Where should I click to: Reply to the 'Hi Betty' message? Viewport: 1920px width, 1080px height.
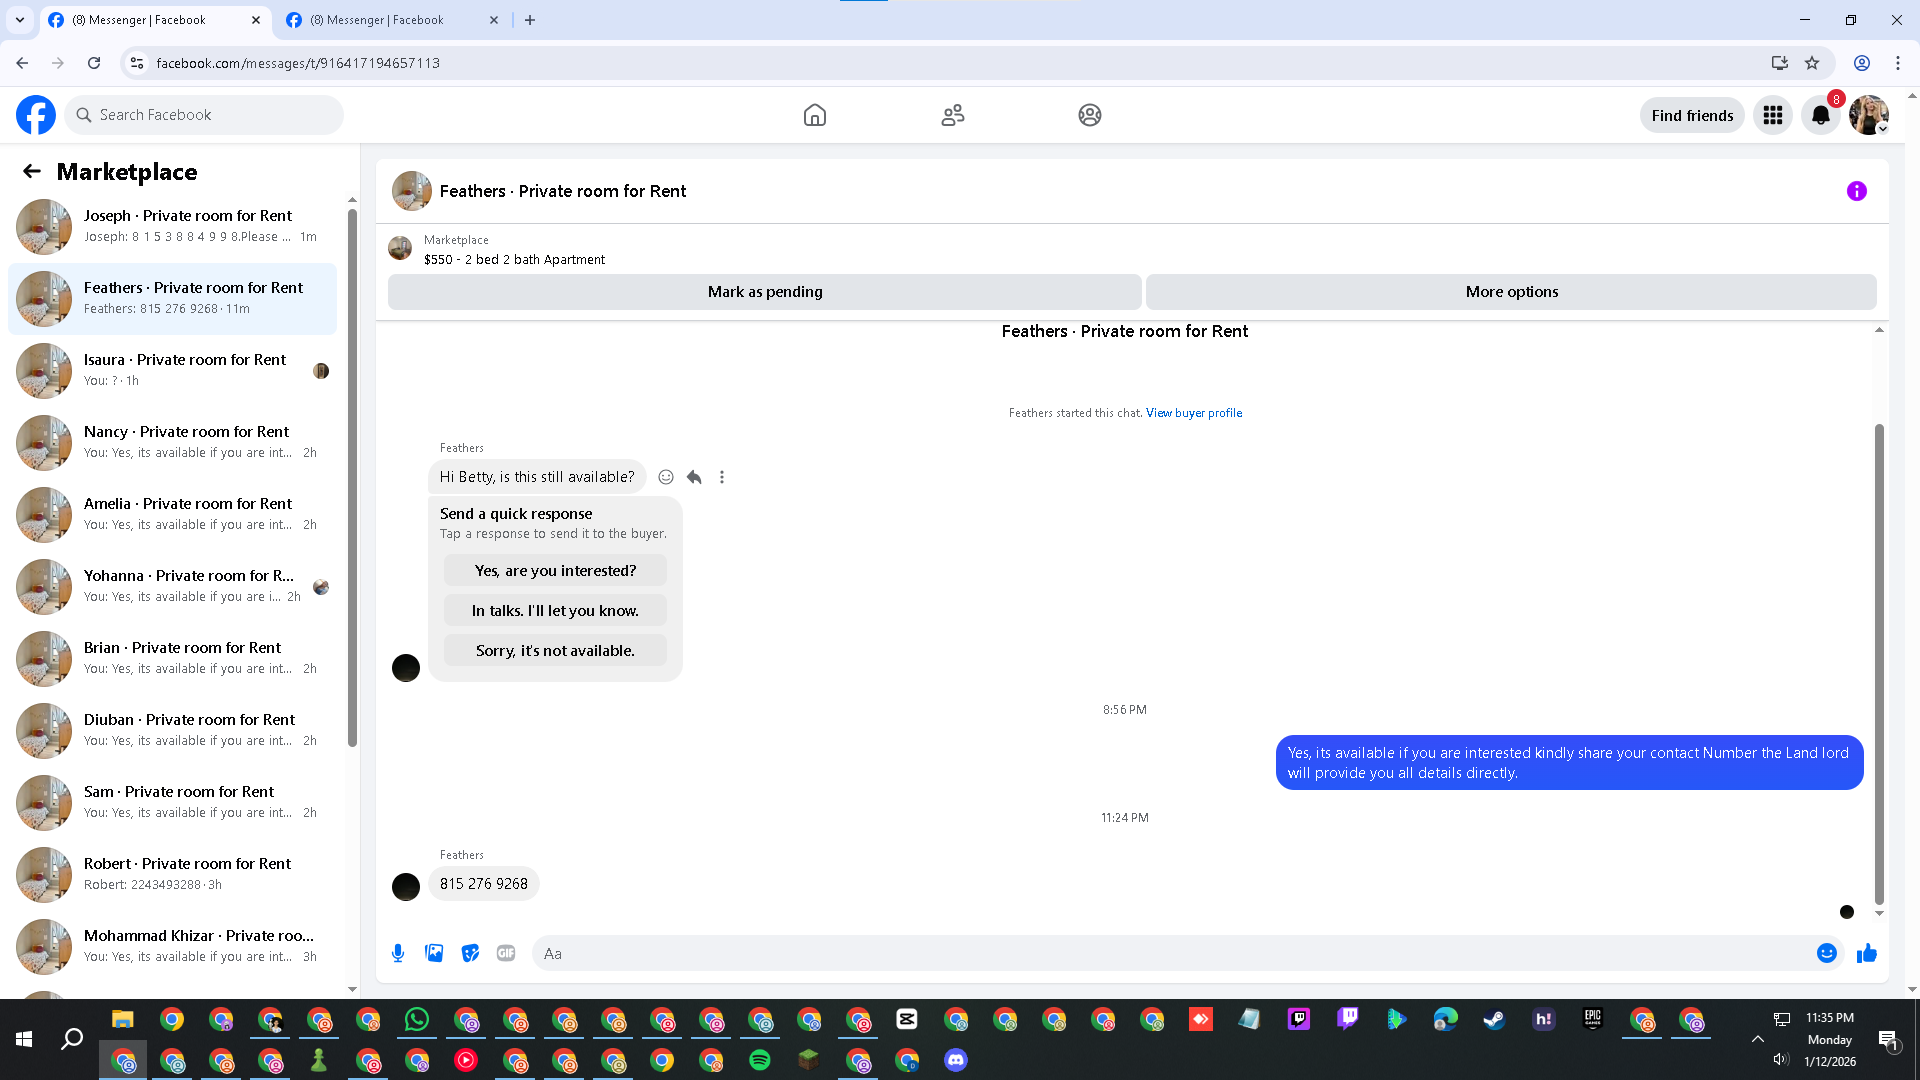pyautogui.click(x=694, y=477)
